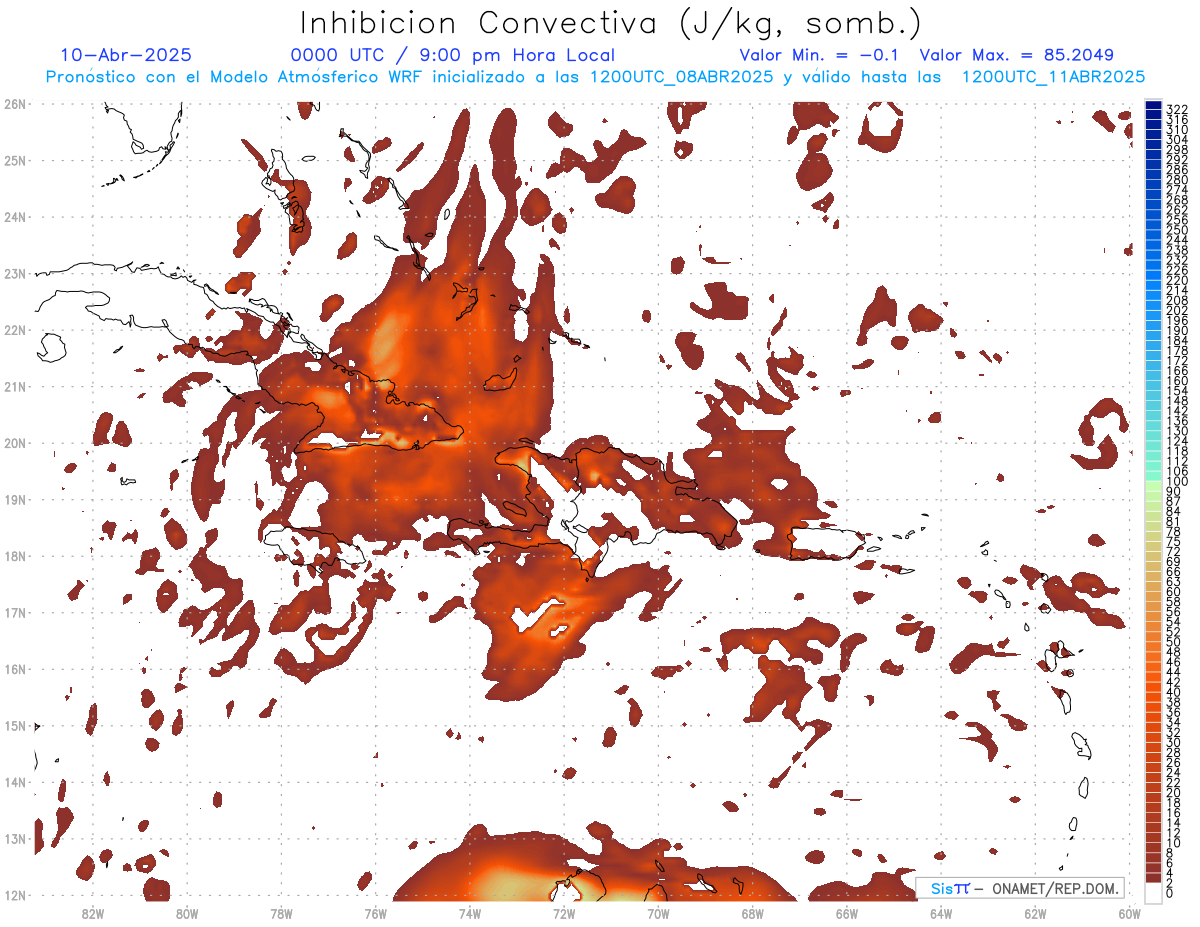Click the '14N' latitude label
The height and width of the screenshot is (927, 1200).
tap(15, 782)
